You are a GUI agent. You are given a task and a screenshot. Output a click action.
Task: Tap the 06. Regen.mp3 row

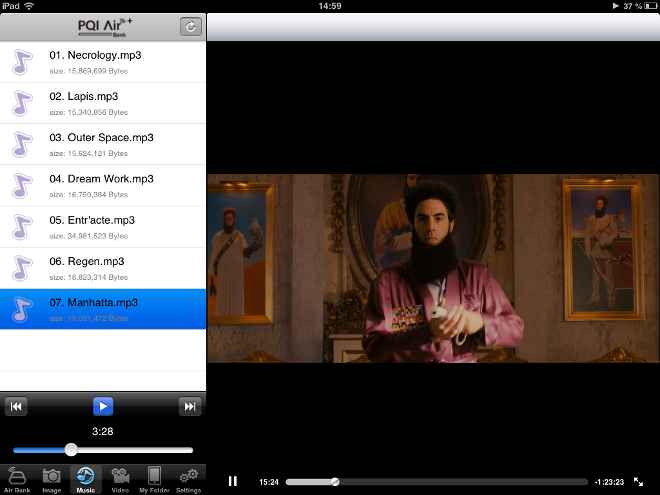click(103, 269)
